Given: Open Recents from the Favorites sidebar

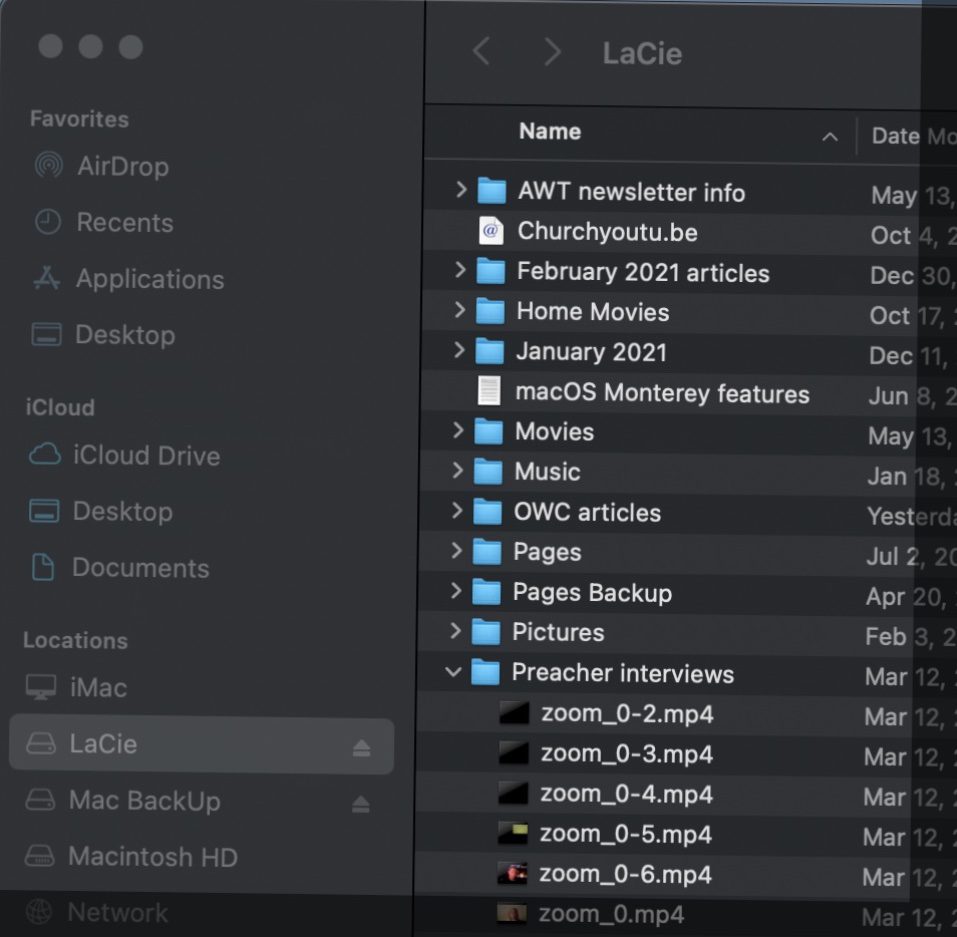Looking at the screenshot, I should [124, 222].
